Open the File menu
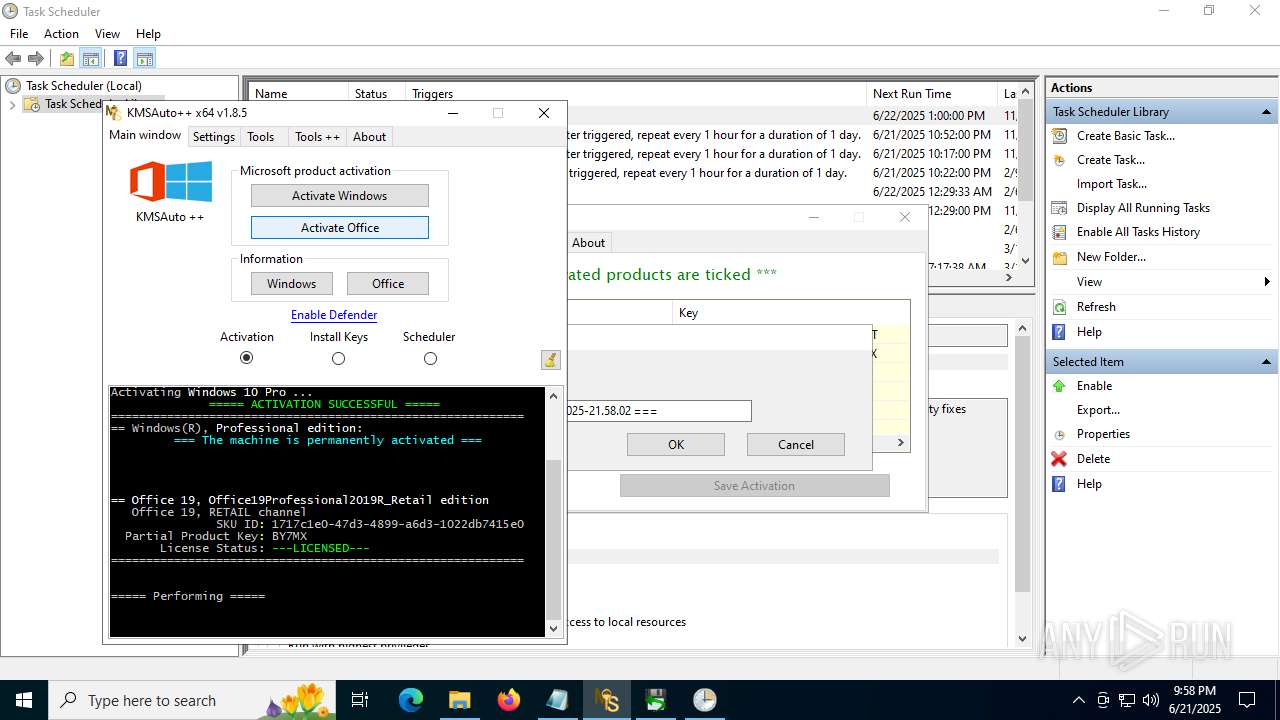Image resolution: width=1280 pixels, height=720 pixels. (19, 34)
